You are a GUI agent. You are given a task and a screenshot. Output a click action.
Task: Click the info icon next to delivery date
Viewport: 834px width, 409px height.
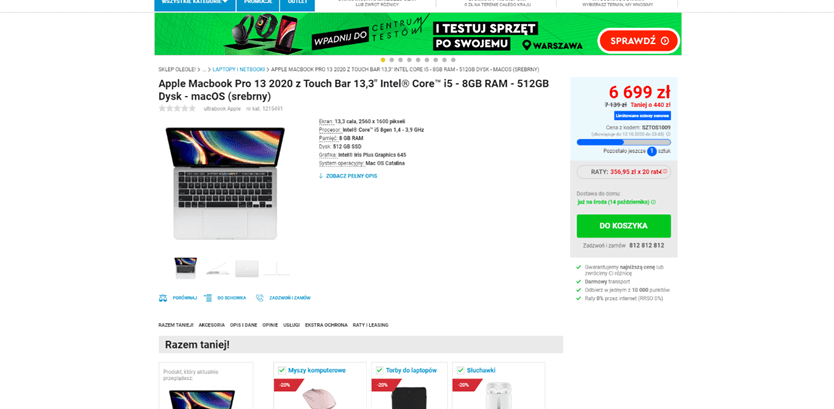653,202
